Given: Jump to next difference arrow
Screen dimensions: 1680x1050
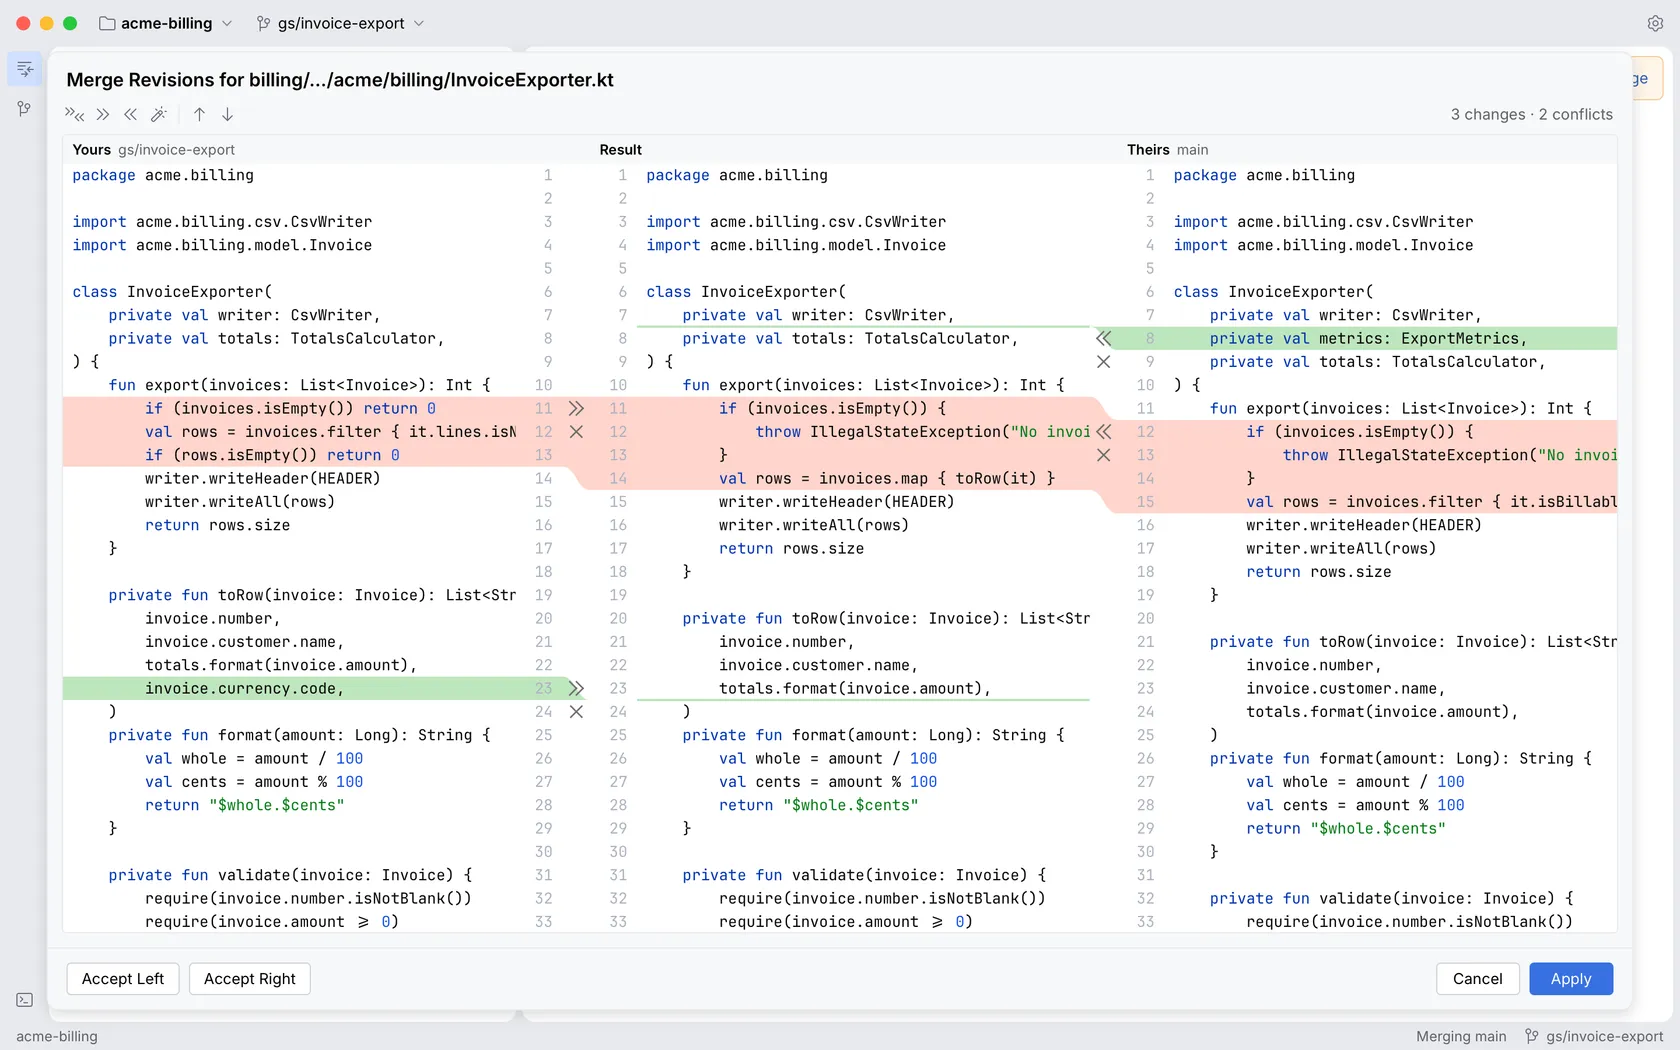Looking at the screenshot, I should pos(227,114).
